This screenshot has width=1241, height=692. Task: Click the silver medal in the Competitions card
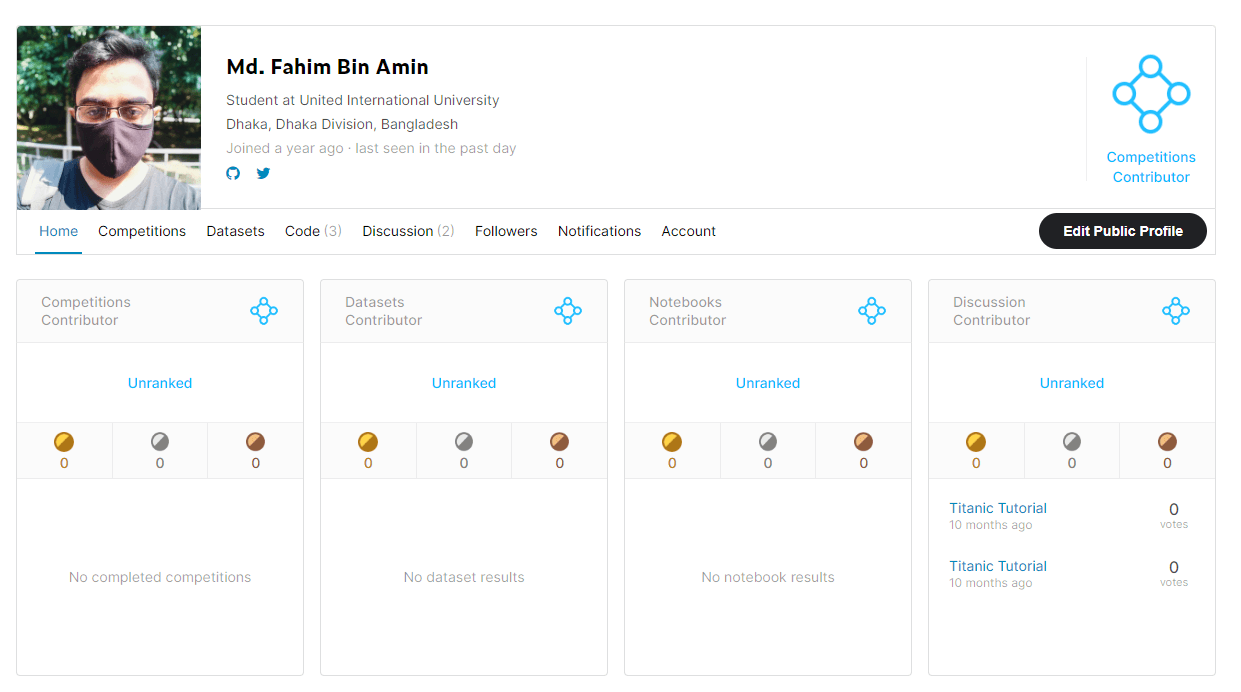tap(160, 442)
